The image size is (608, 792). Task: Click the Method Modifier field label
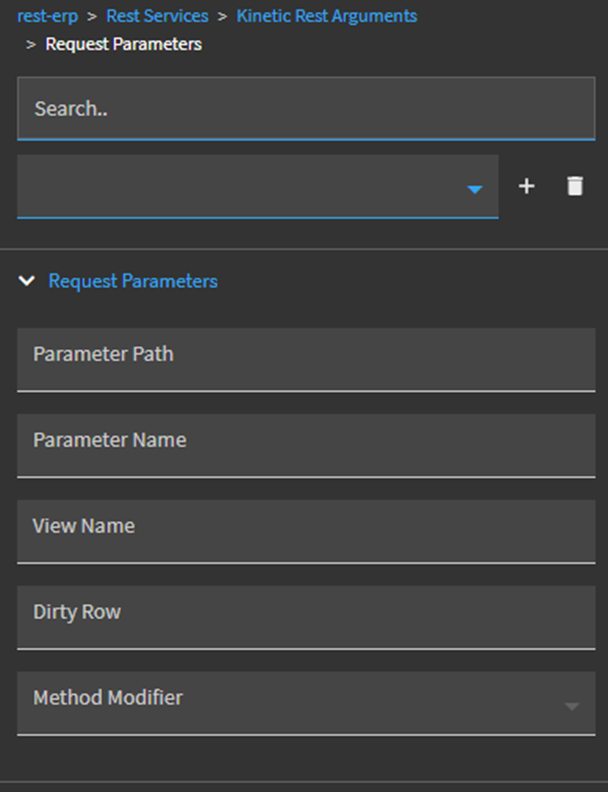(108, 697)
